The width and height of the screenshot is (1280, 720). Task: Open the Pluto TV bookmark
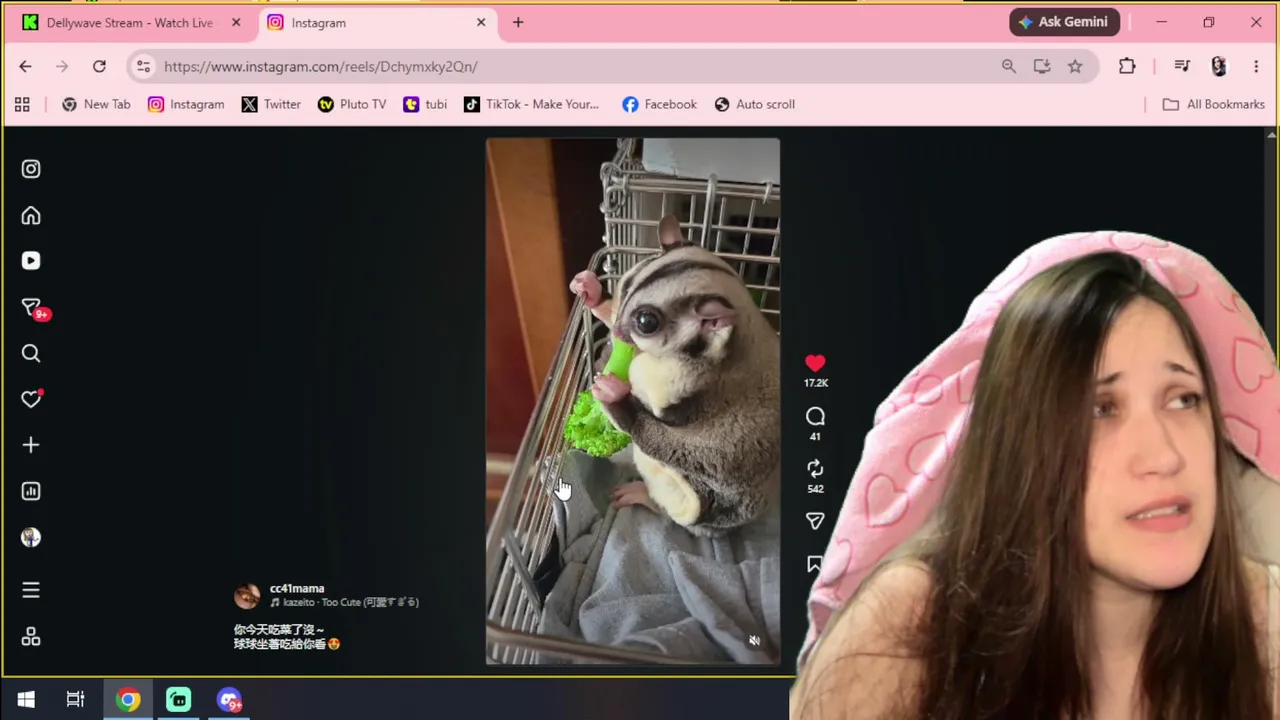click(352, 104)
